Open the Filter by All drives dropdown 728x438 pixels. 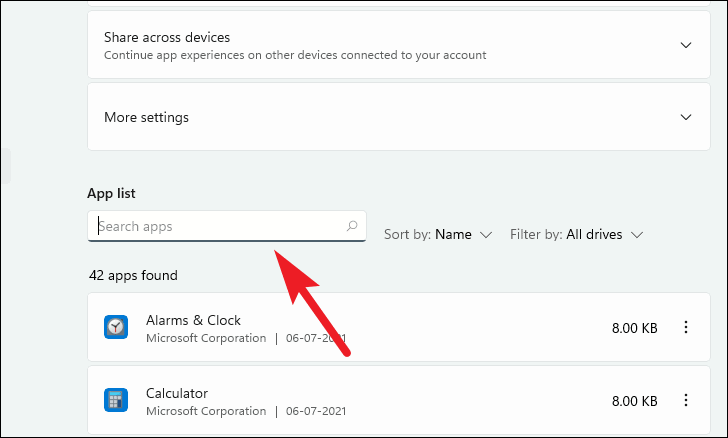[x=576, y=234]
